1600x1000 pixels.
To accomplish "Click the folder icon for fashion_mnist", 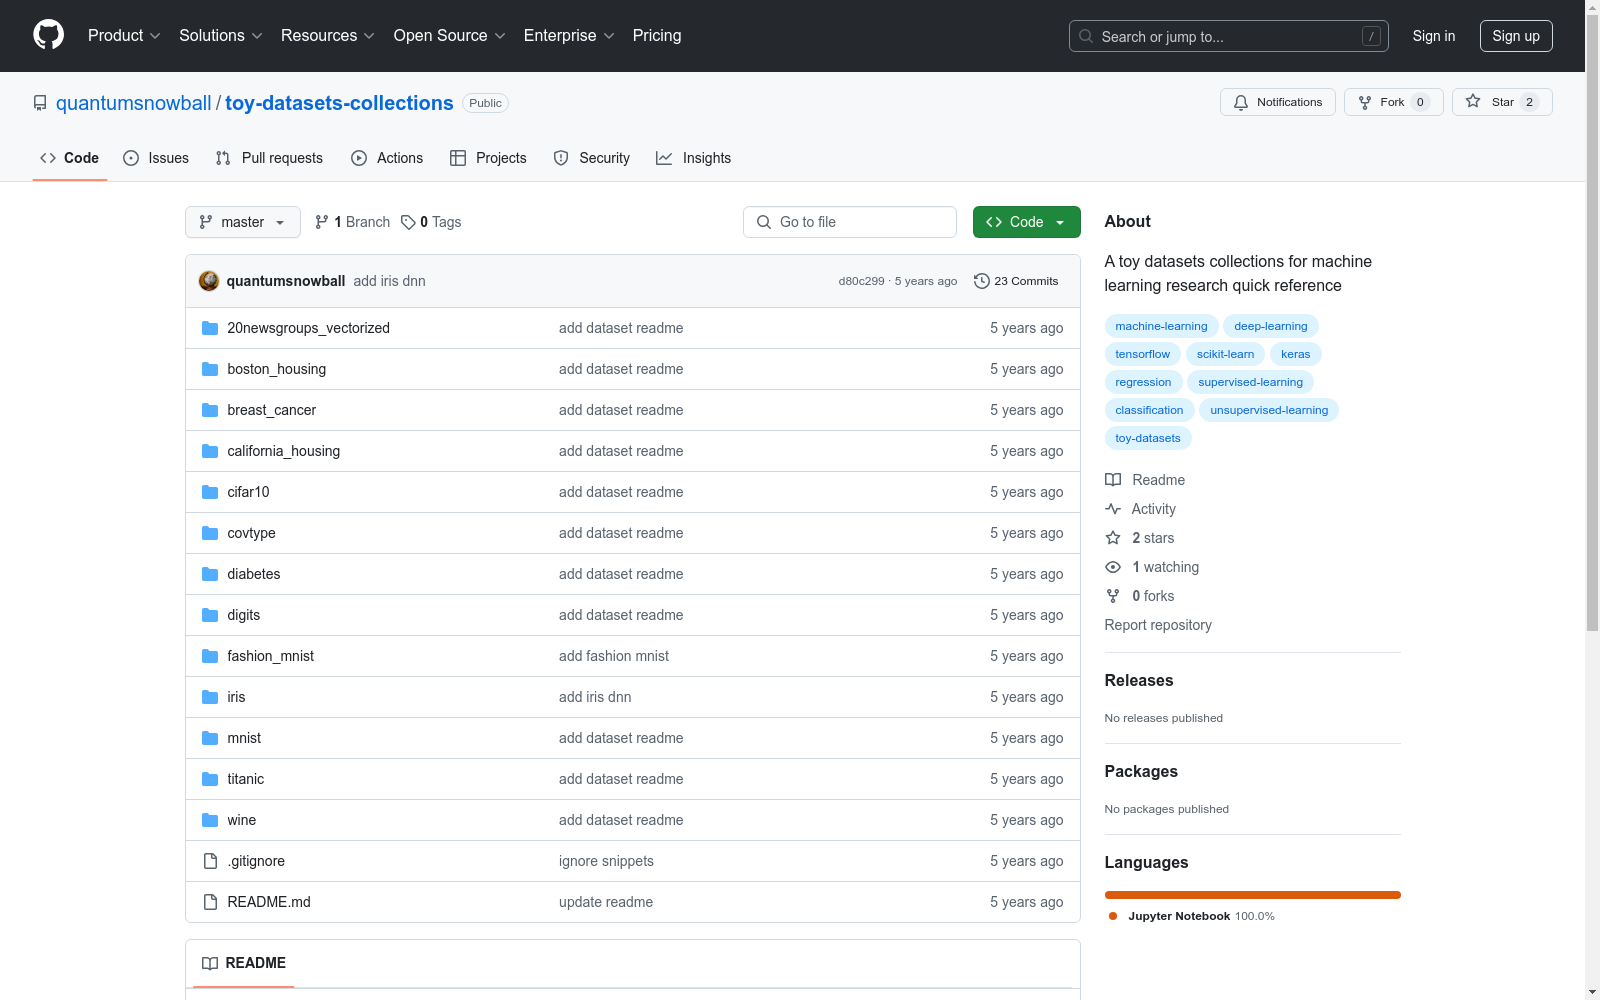I will click(210, 656).
